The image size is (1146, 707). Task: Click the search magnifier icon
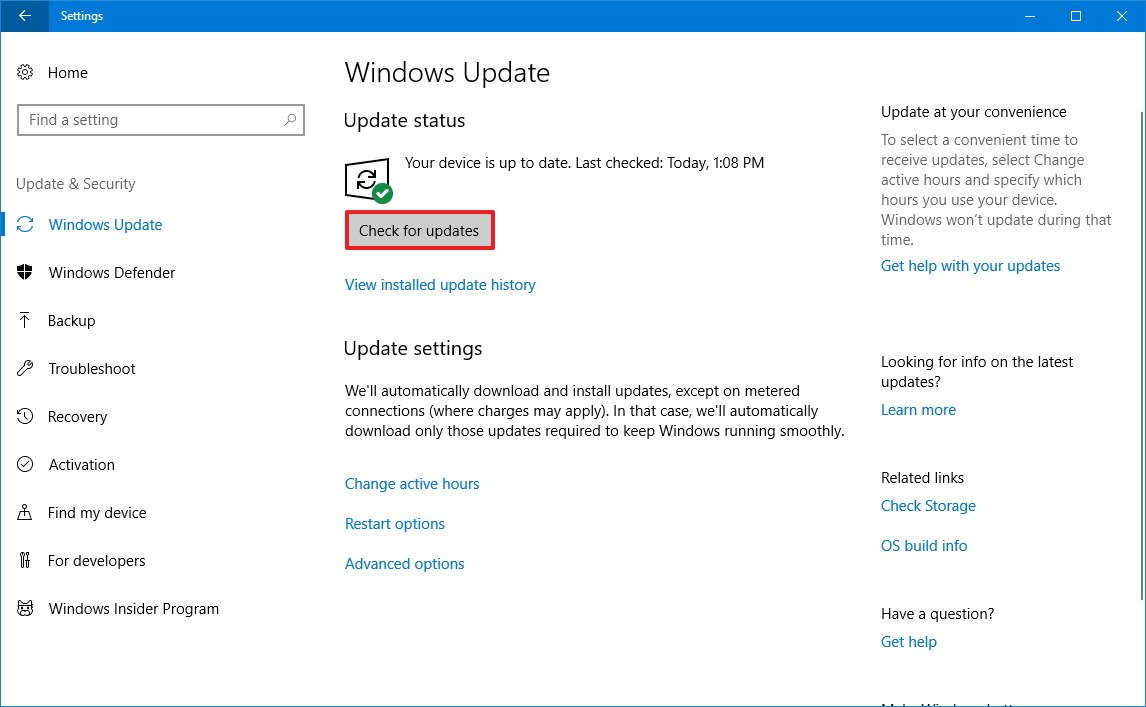290,119
